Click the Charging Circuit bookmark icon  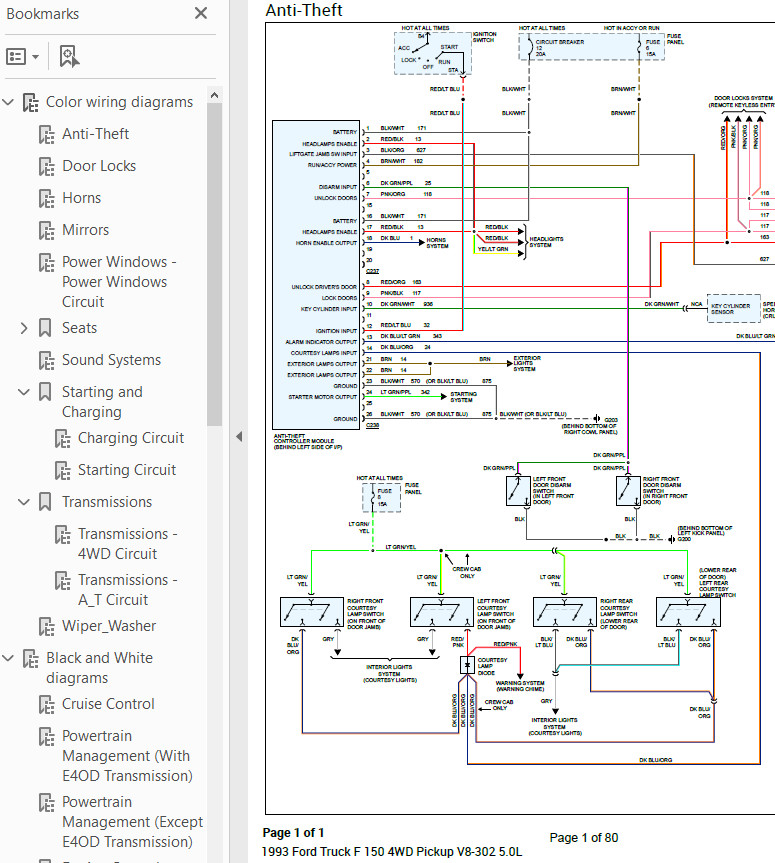pos(63,438)
